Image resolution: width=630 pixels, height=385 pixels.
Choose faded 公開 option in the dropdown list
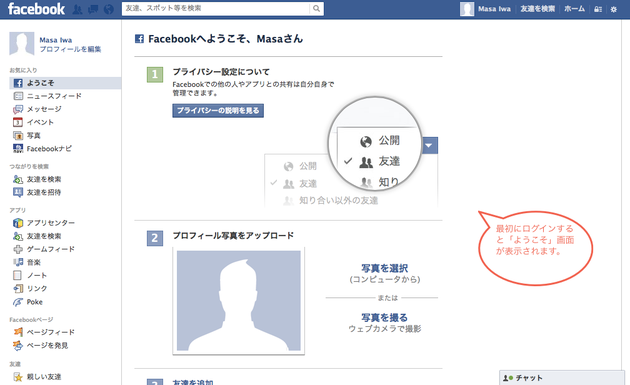click(x=300, y=166)
